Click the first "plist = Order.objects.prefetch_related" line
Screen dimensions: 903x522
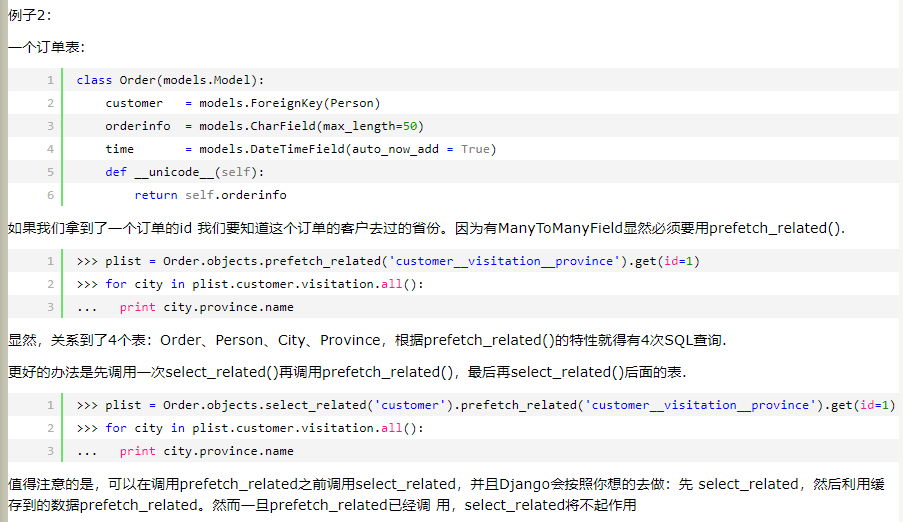coord(388,261)
